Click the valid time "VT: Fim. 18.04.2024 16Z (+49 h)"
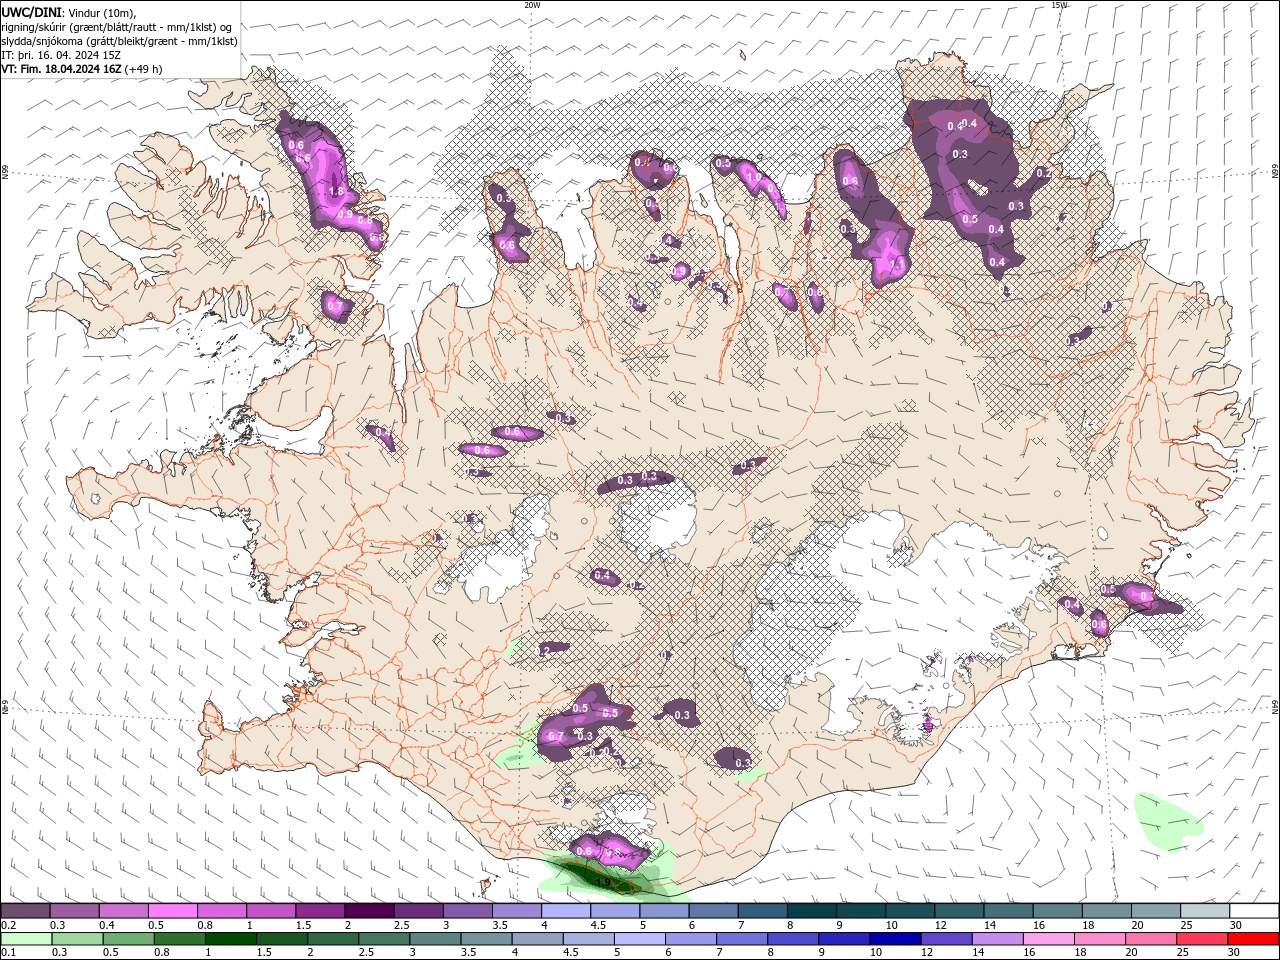Screen dimensions: 1280x960 point(82,69)
